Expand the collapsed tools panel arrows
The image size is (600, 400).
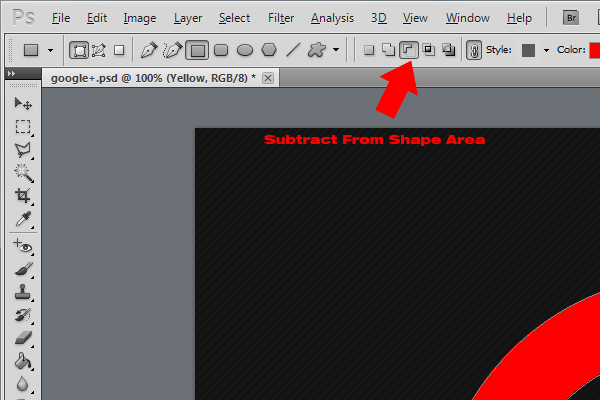coord(12,73)
